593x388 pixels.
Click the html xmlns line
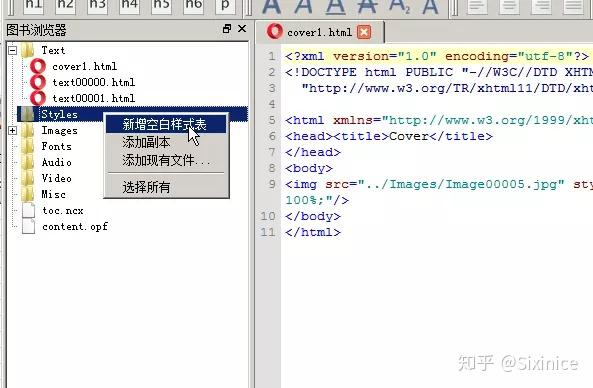pos(439,120)
